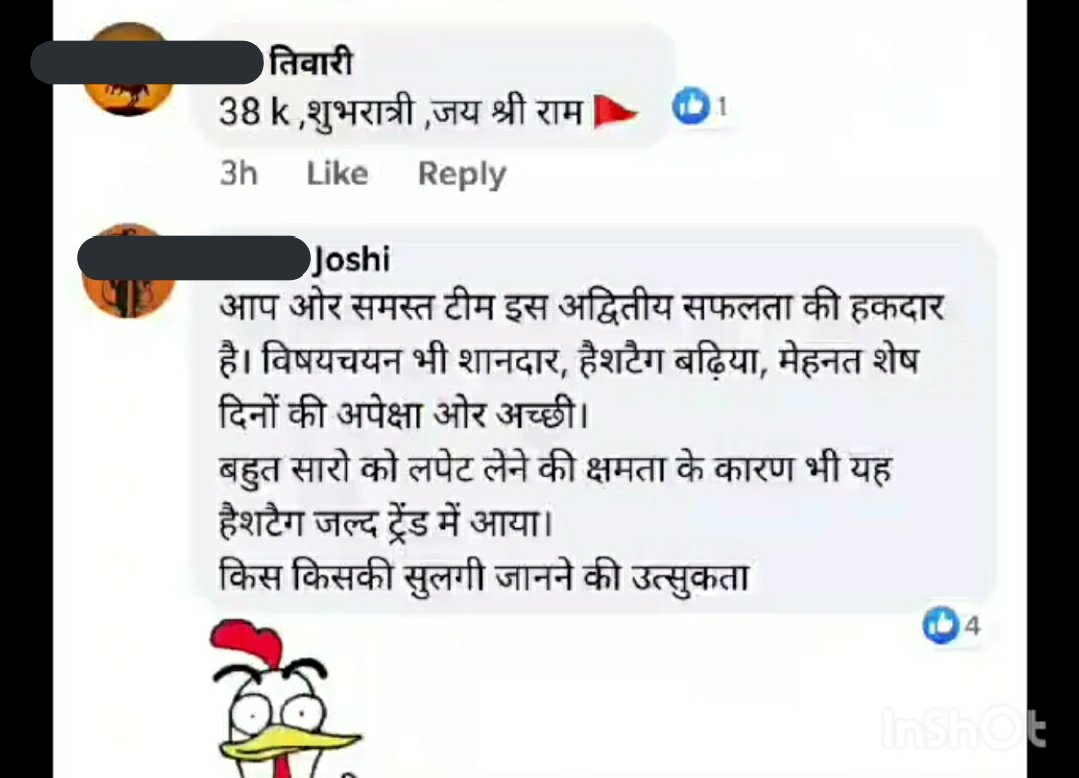Click the thumbs-up reaction icon beside first comment
Viewport: 1079px width, 778px height.
(691, 107)
